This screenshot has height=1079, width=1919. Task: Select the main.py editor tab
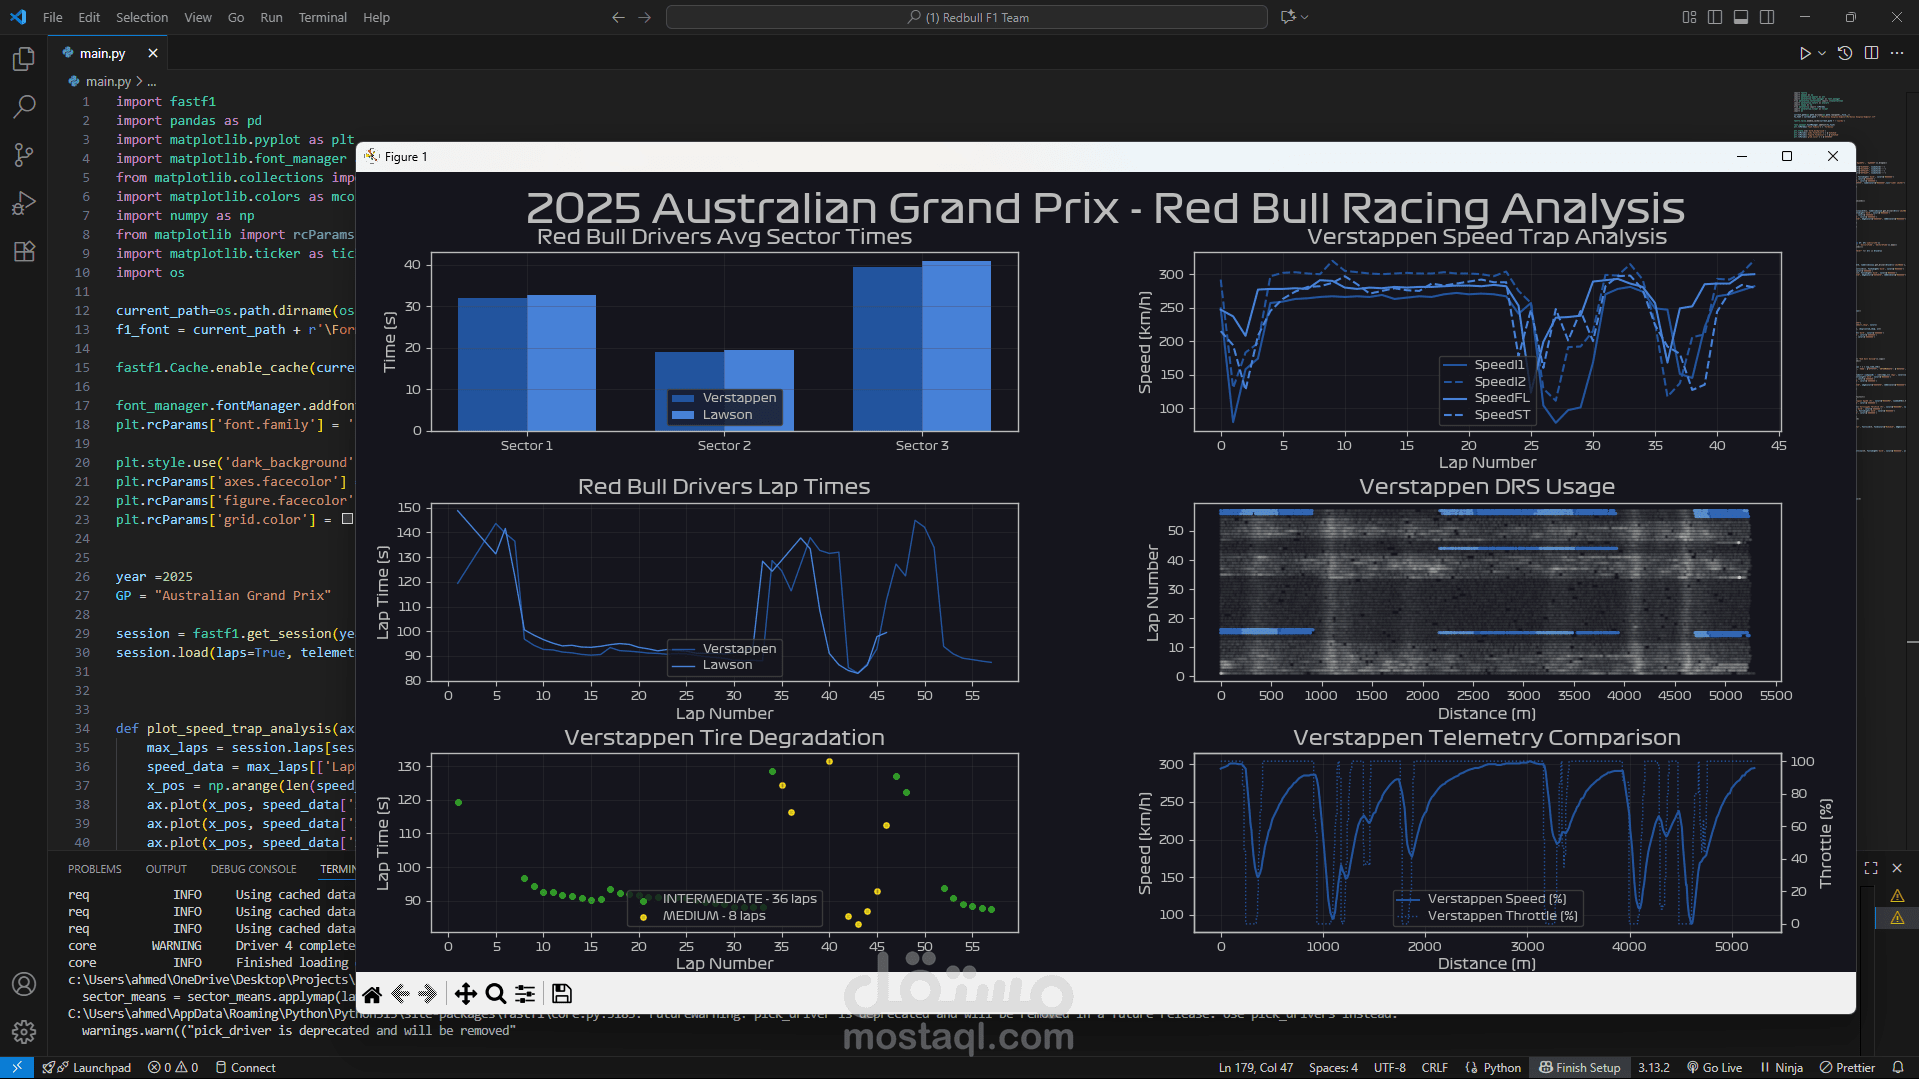click(x=103, y=53)
